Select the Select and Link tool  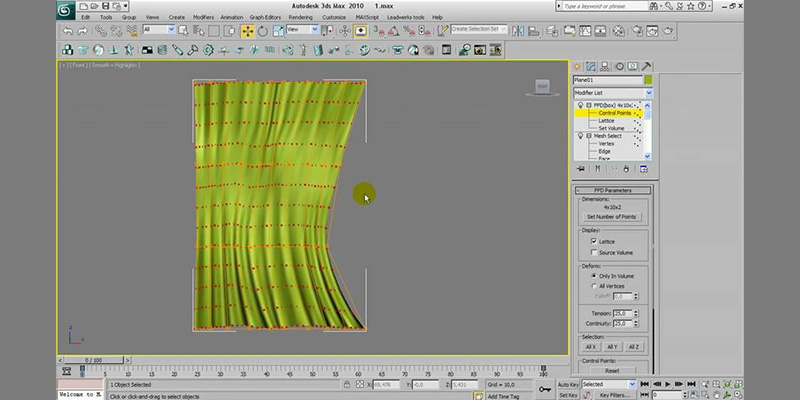tap(101, 31)
